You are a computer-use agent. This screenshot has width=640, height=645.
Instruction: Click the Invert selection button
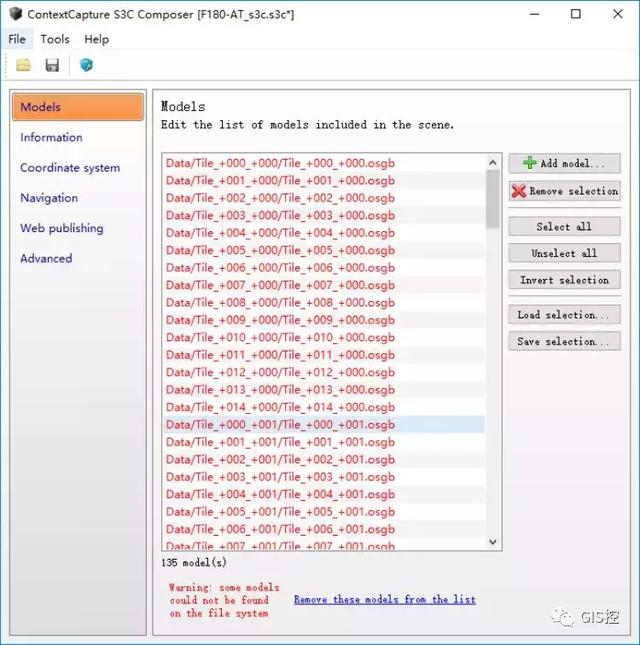(x=564, y=280)
